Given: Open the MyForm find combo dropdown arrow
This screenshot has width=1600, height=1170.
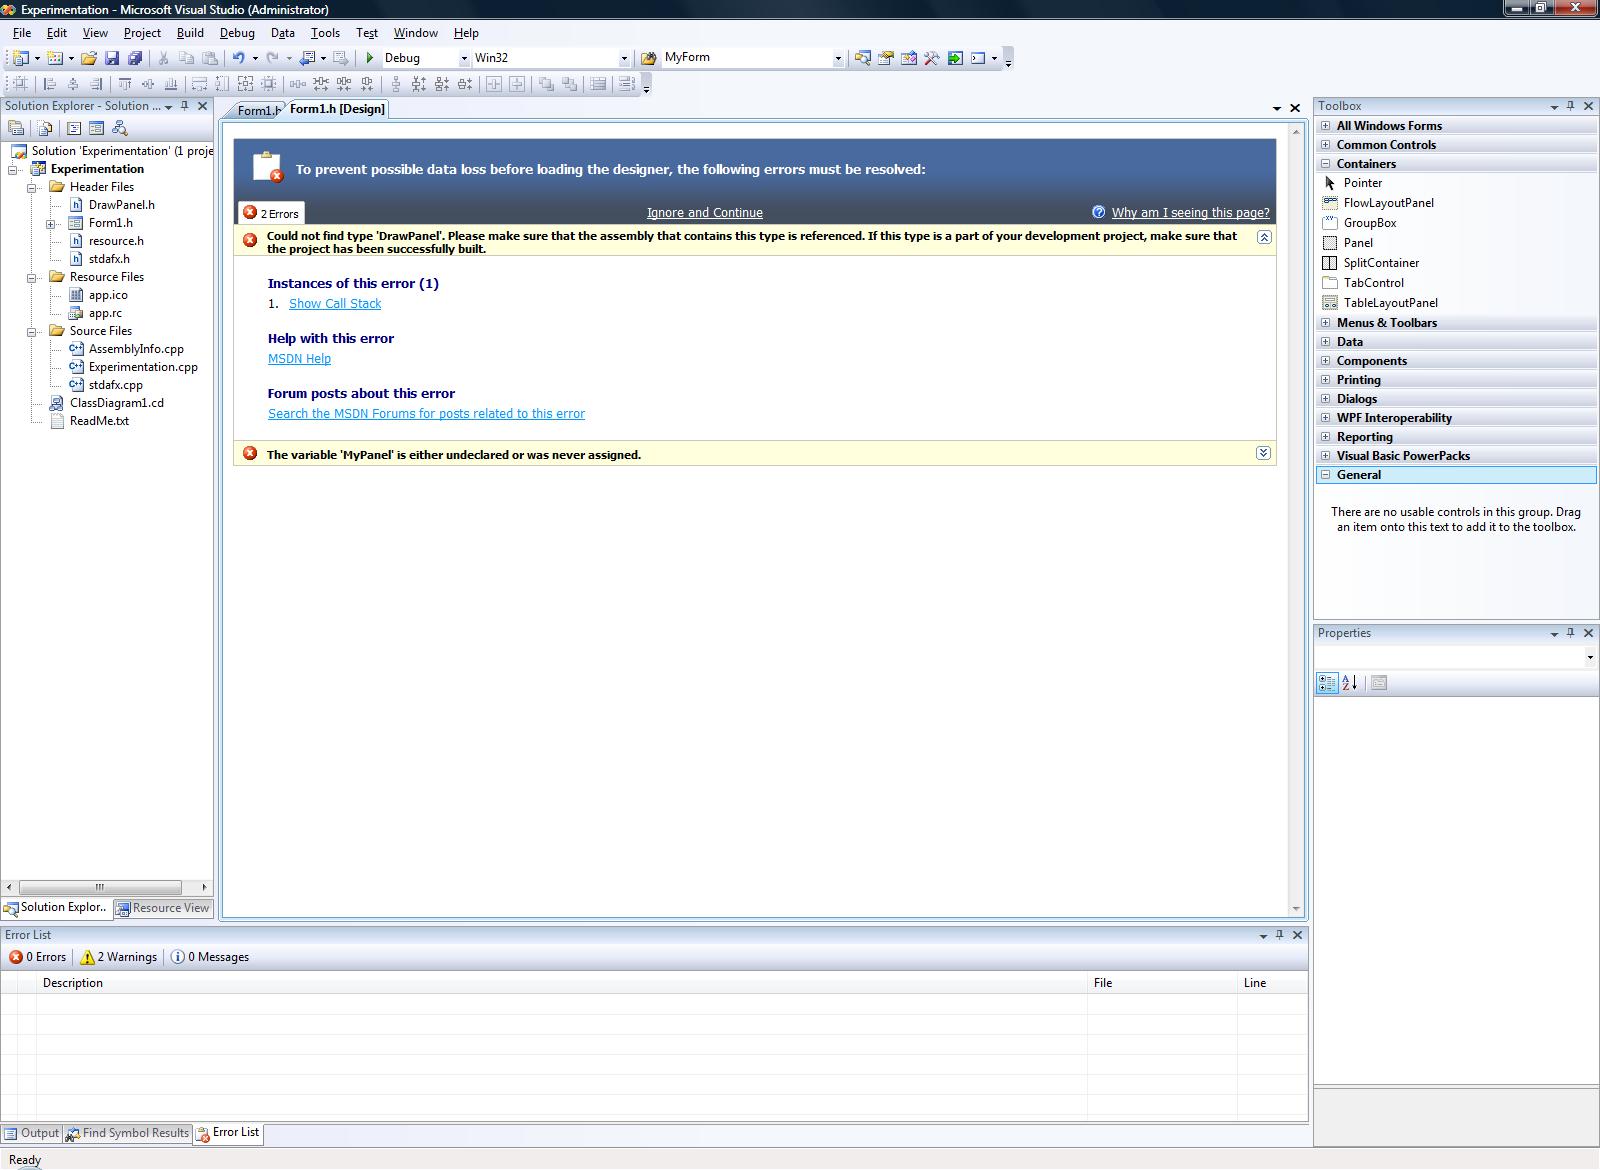Looking at the screenshot, I should coord(838,58).
